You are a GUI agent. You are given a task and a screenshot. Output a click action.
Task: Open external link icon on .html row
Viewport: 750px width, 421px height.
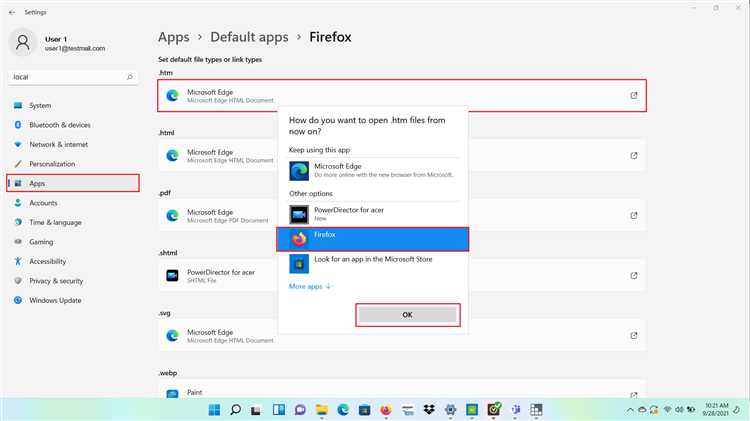pos(634,155)
